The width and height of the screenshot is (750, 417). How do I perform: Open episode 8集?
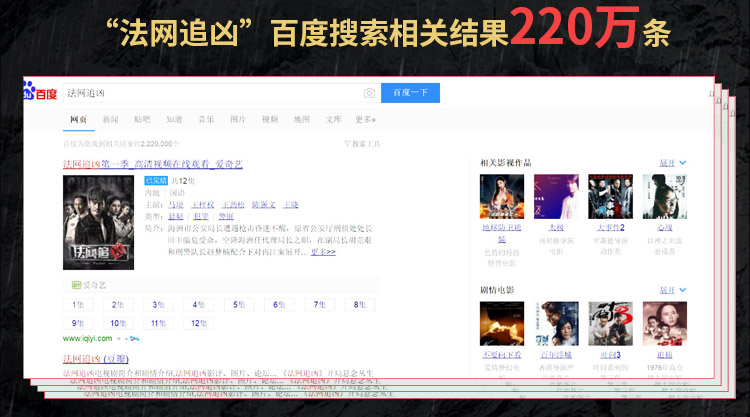tap(360, 305)
